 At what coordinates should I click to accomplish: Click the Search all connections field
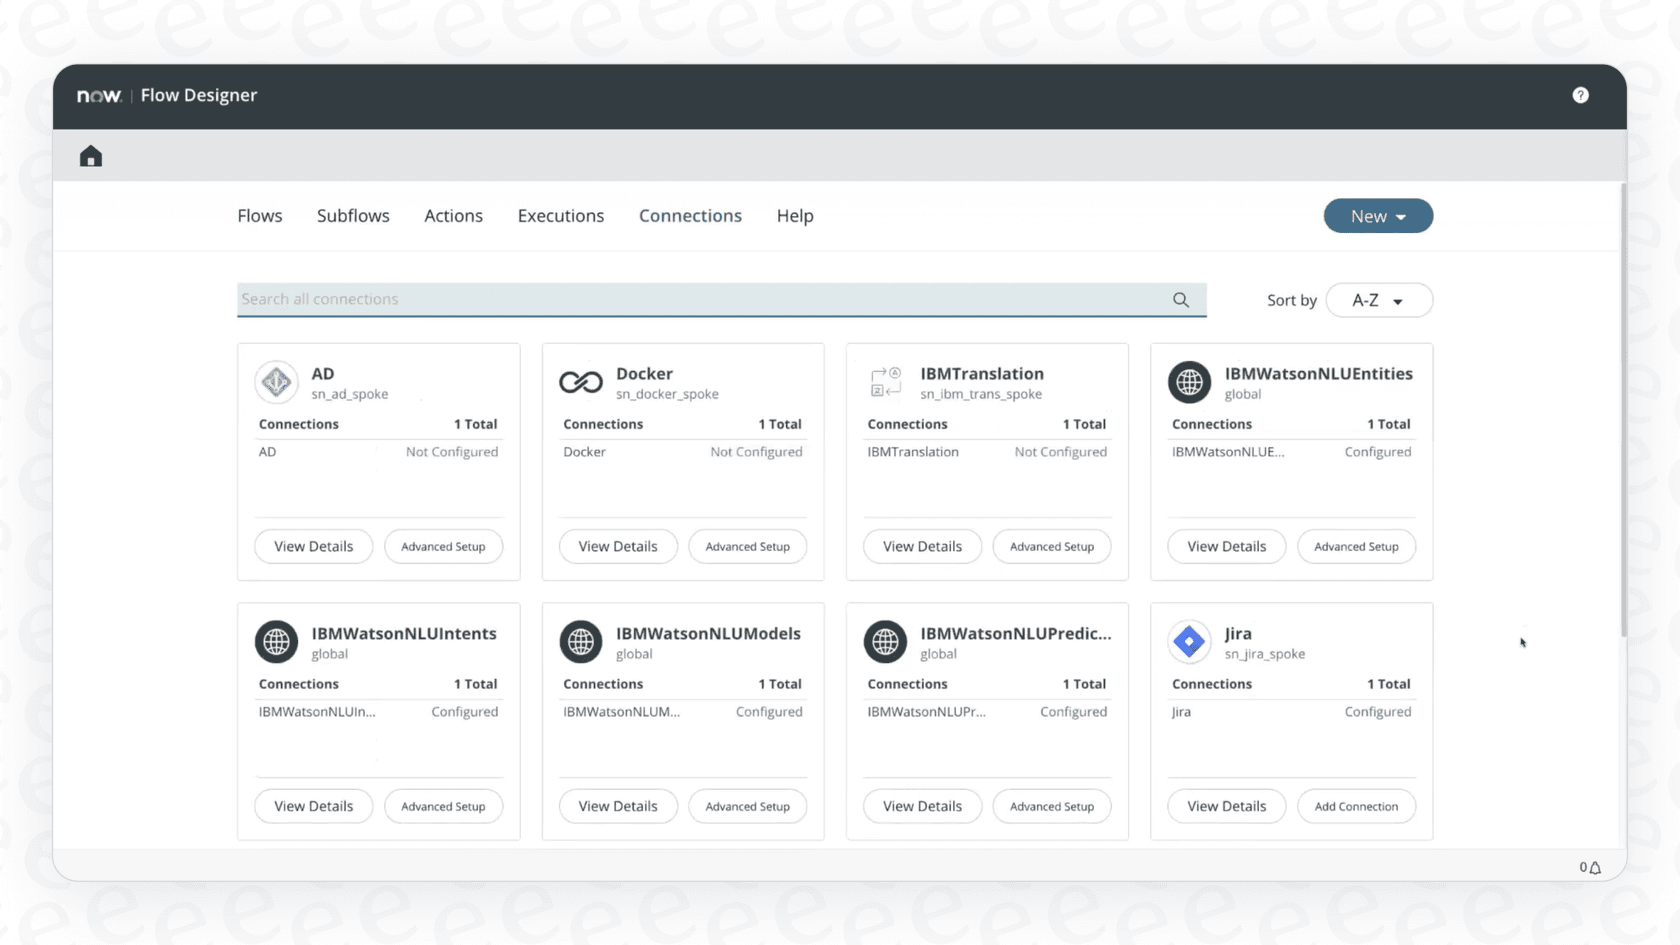pyautogui.click(x=700, y=299)
